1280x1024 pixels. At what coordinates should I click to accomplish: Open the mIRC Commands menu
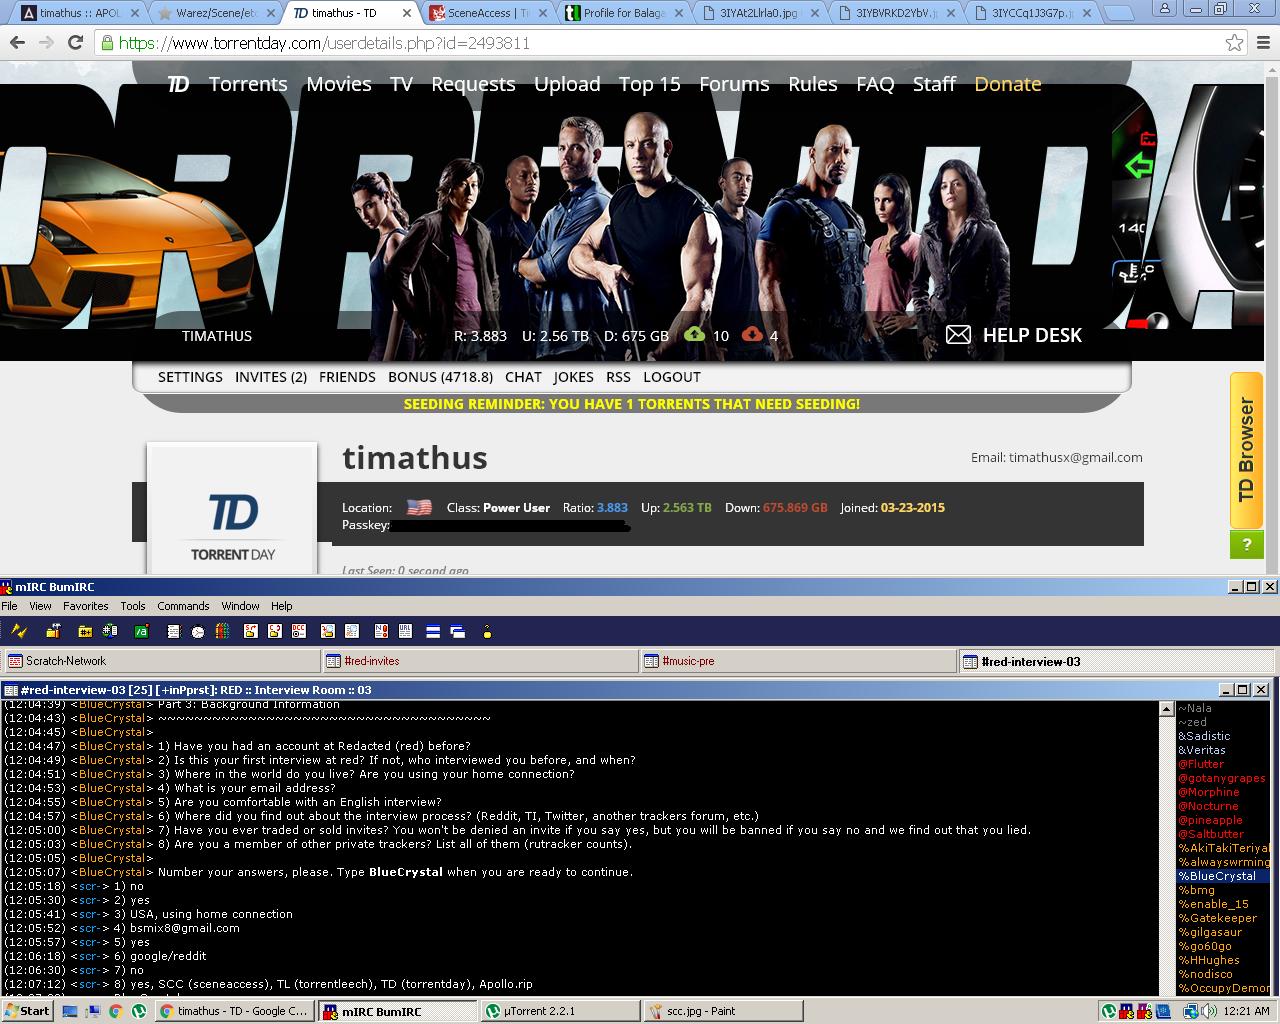coord(183,606)
